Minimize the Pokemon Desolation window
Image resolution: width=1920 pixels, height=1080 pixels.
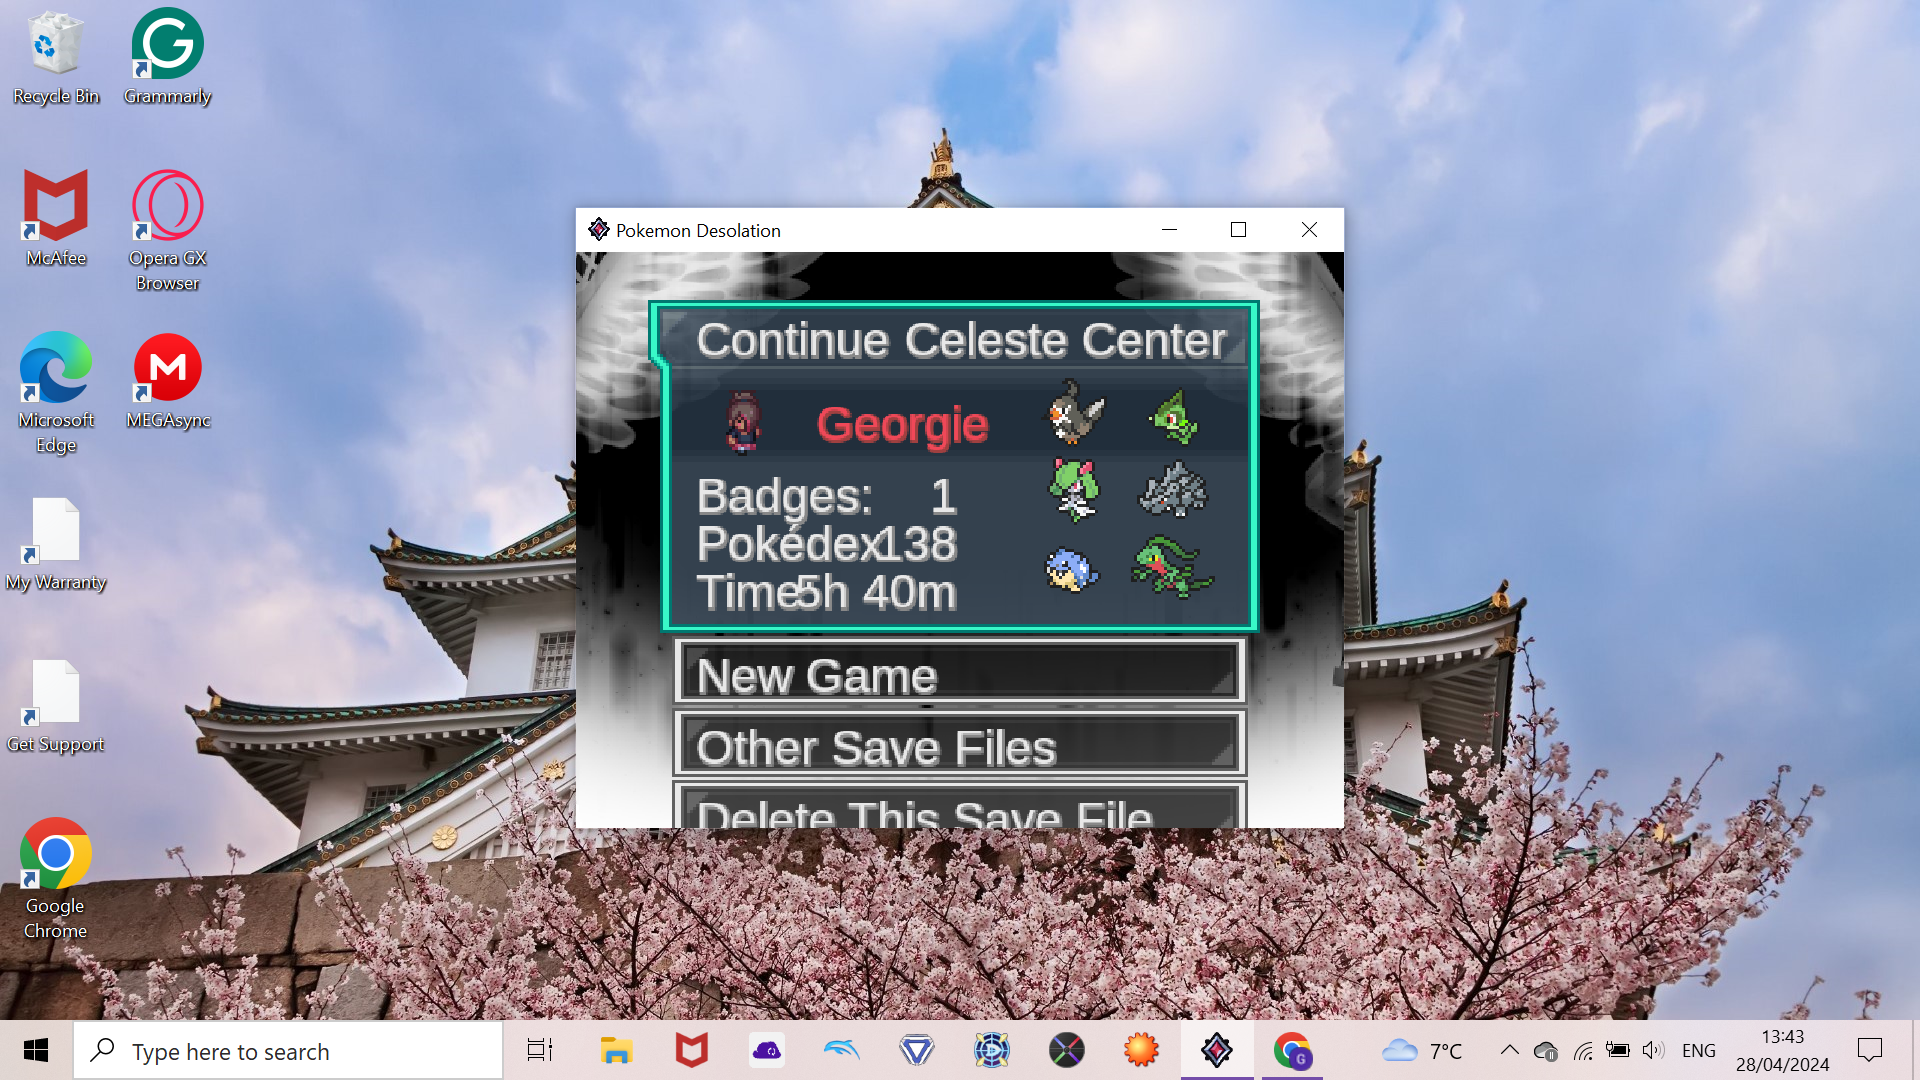pos(1169,230)
